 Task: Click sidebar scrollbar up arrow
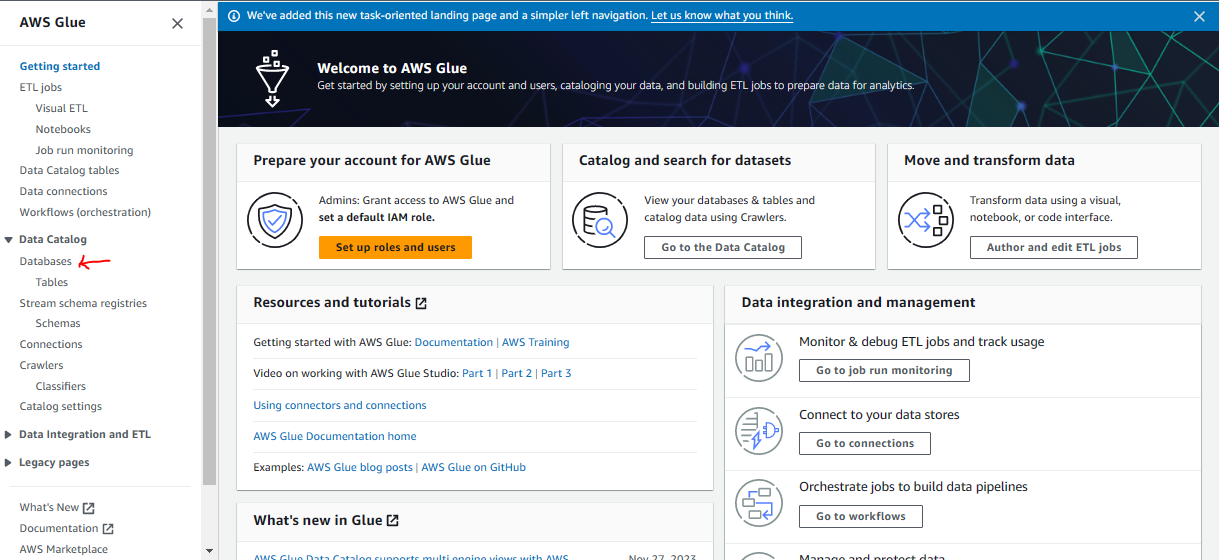tap(209, 9)
